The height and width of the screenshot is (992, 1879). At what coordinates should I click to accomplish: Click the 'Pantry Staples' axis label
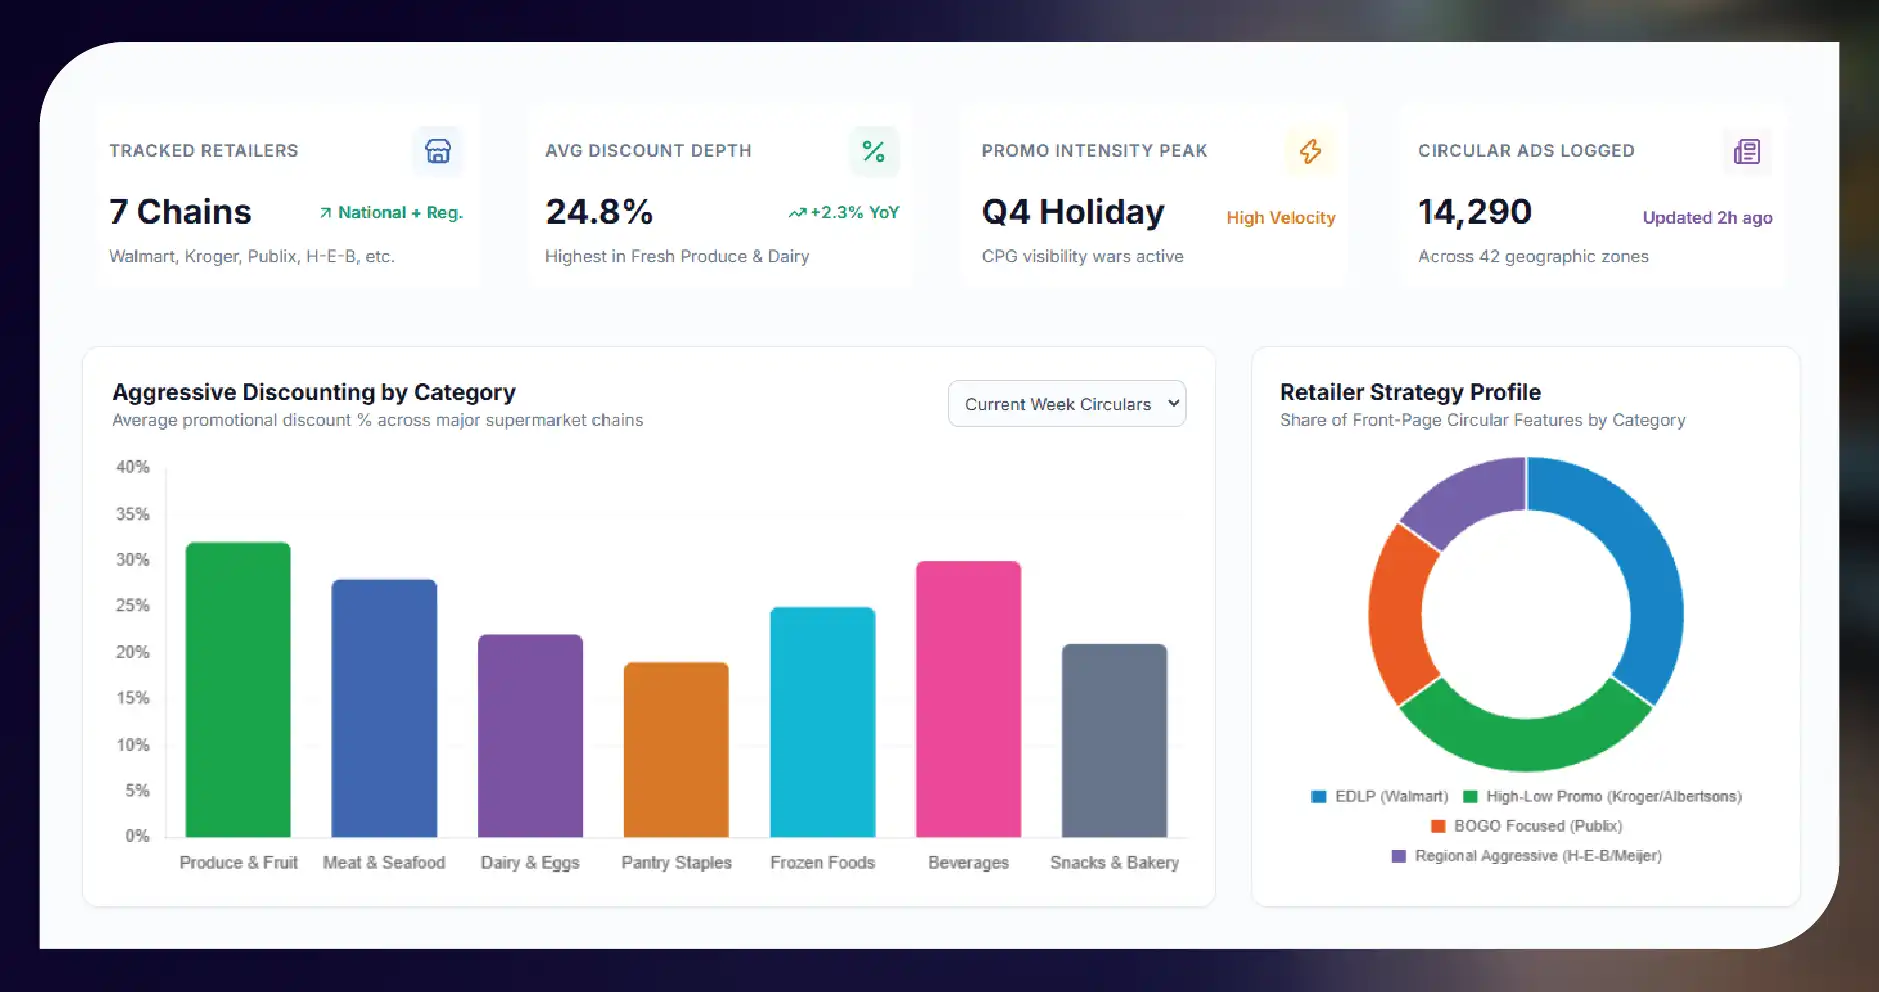tap(676, 863)
